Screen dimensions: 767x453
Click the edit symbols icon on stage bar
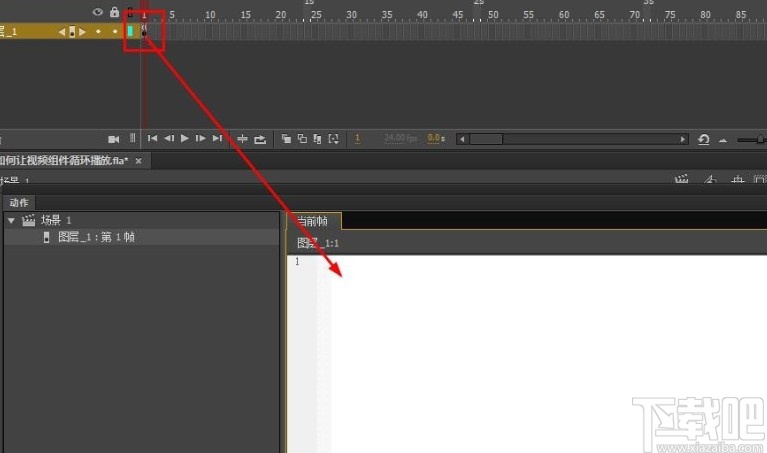[710, 180]
